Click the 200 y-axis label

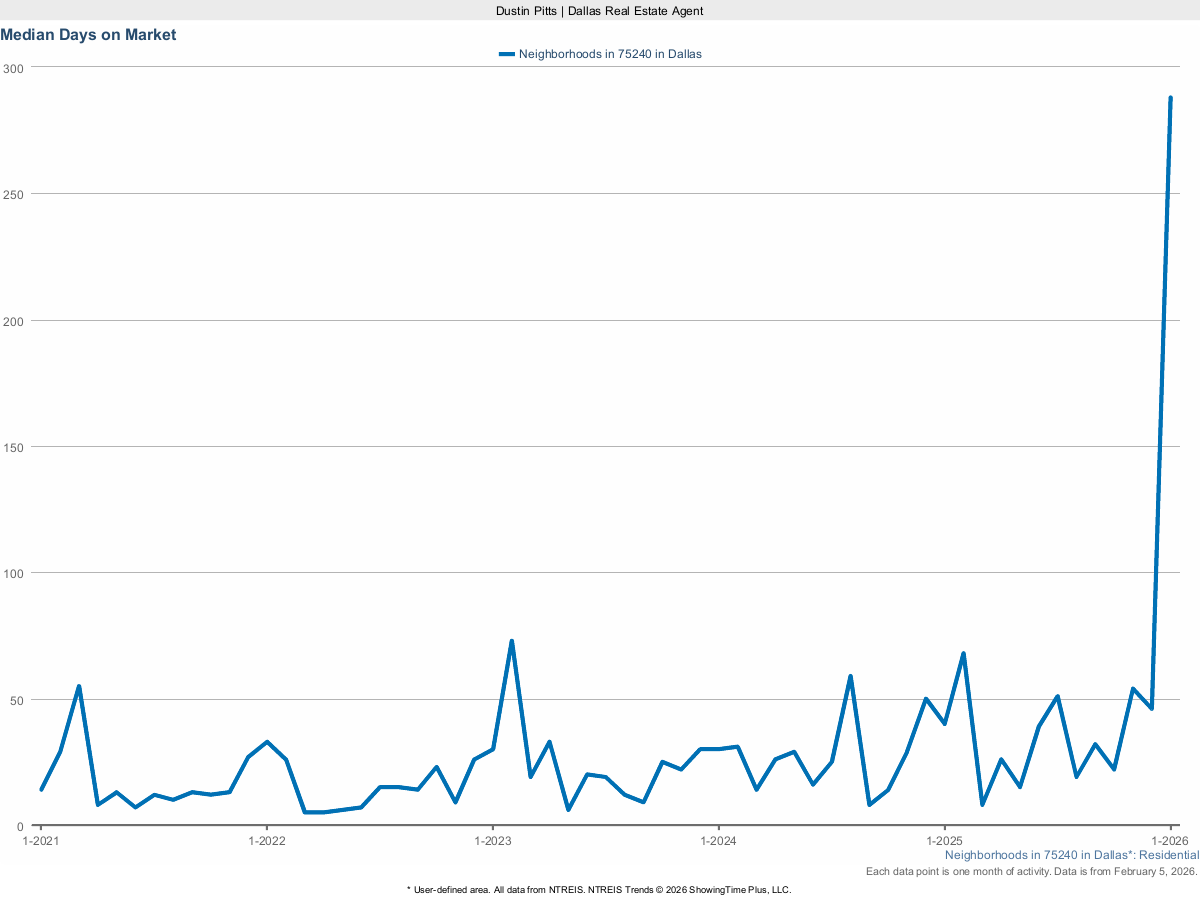coord(12,321)
